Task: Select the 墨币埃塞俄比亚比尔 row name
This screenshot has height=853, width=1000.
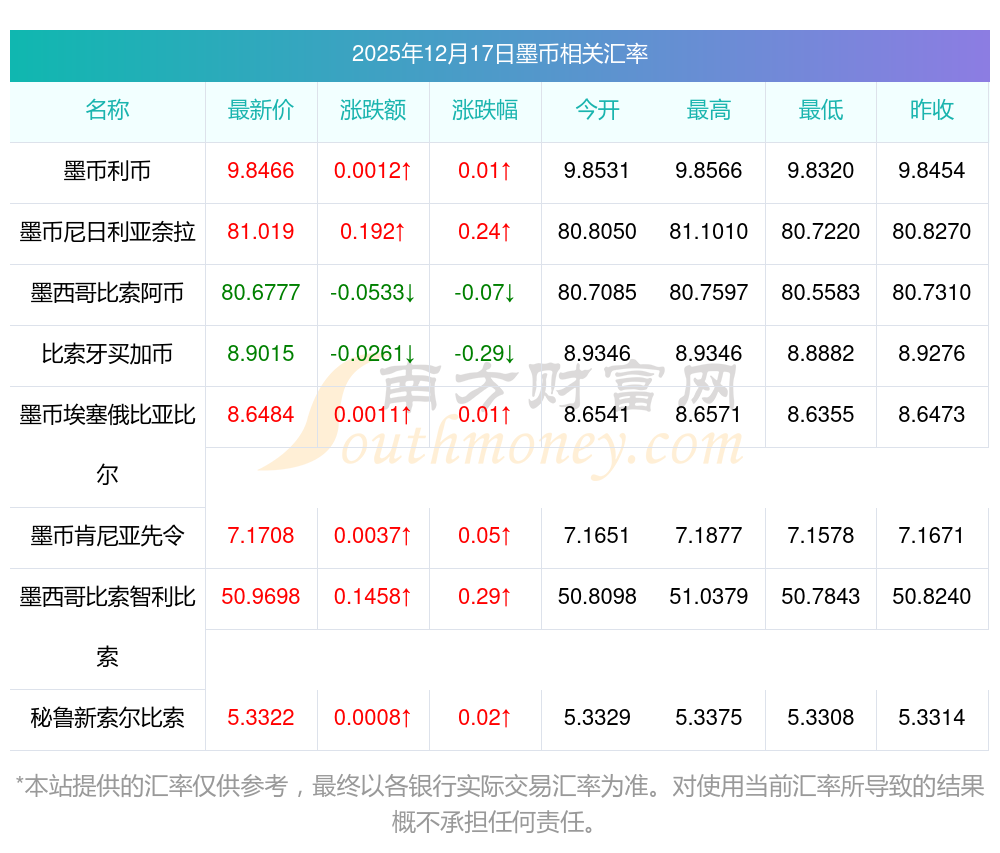Action: tap(107, 444)
